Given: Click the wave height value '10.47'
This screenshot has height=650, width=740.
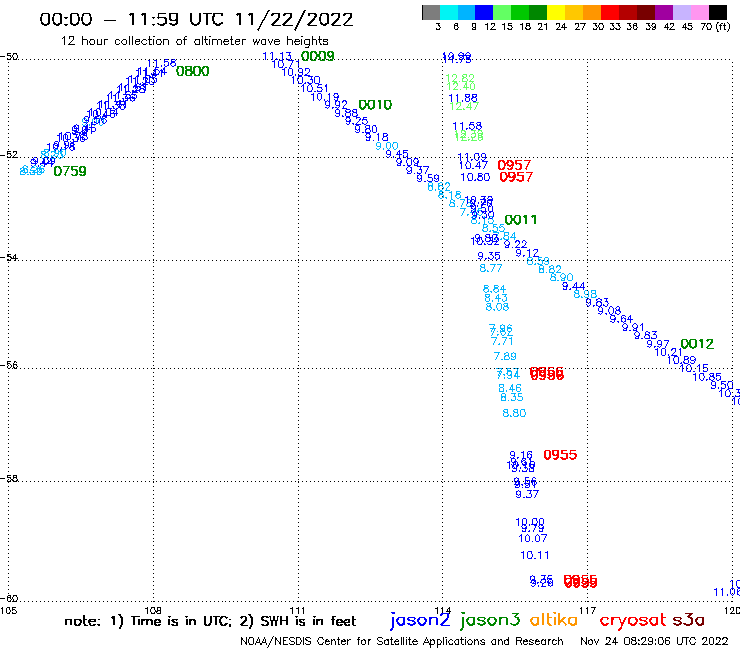Looking at the screenshot, I should pos(473,165).
